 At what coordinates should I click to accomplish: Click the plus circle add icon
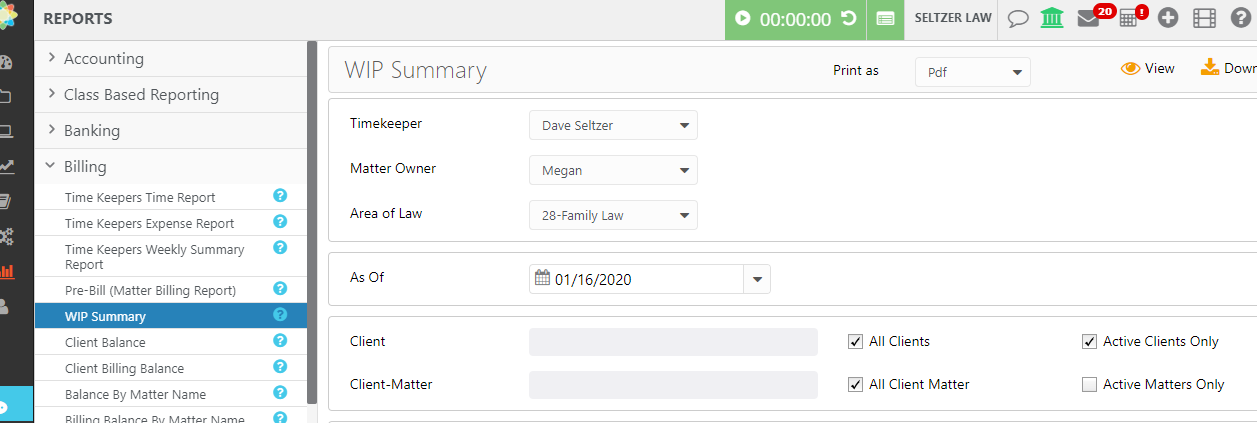tap(1167, 19)
